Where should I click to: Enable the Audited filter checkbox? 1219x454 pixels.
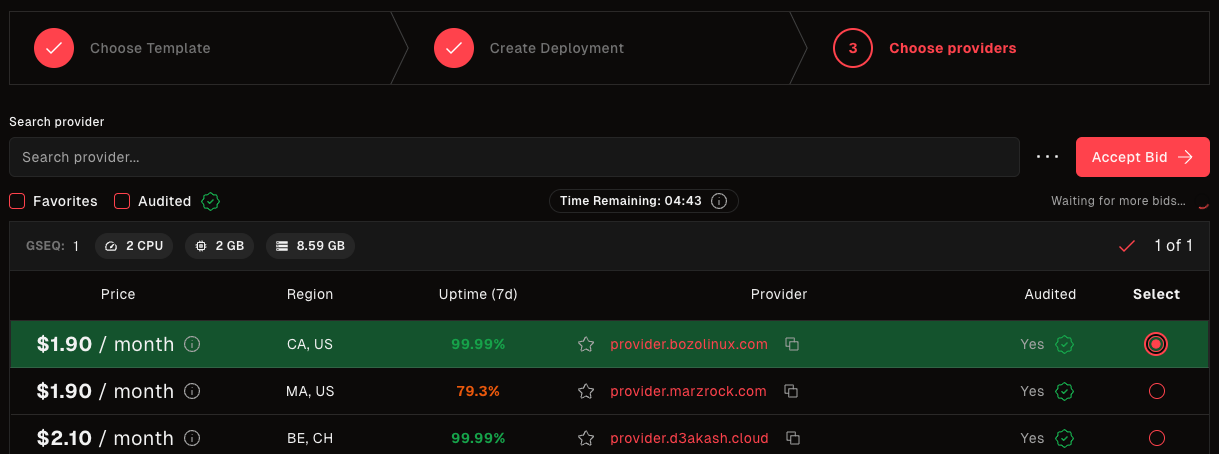[x=122, y=201]
